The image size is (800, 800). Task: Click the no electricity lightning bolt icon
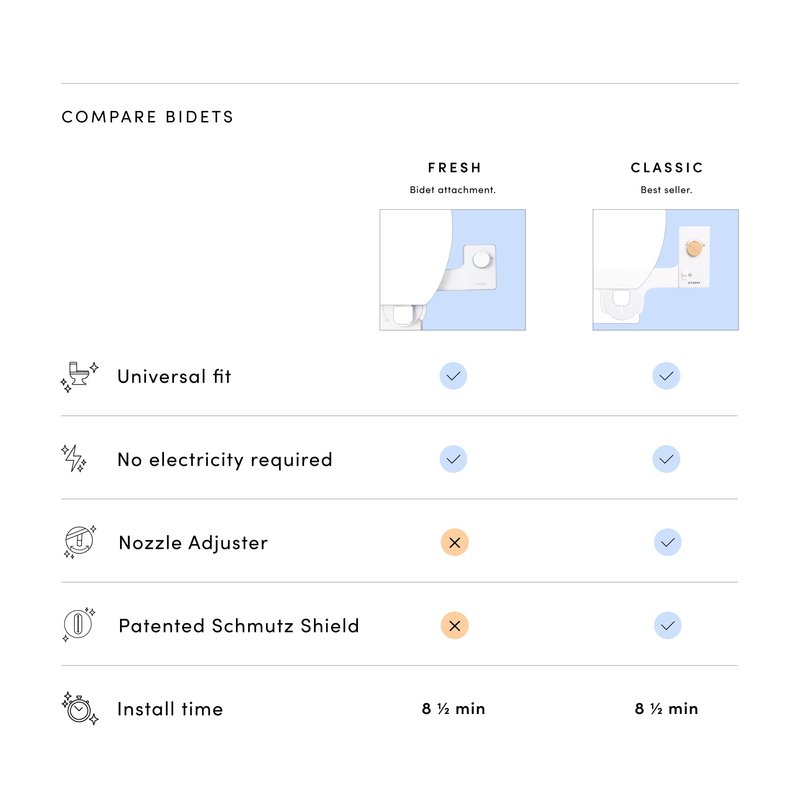pos(74,458)
